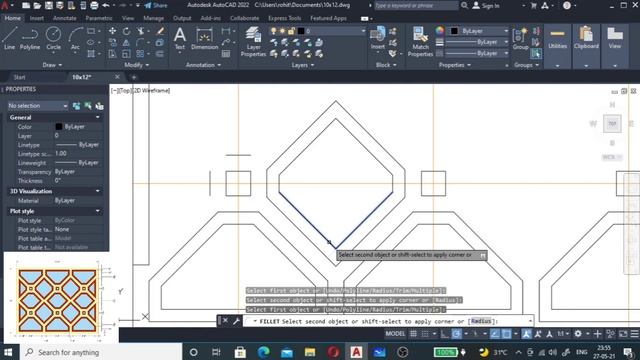Viewport: 640px width, 360px height.
Task: Click the search keyword input field
Action: point(416,5)
